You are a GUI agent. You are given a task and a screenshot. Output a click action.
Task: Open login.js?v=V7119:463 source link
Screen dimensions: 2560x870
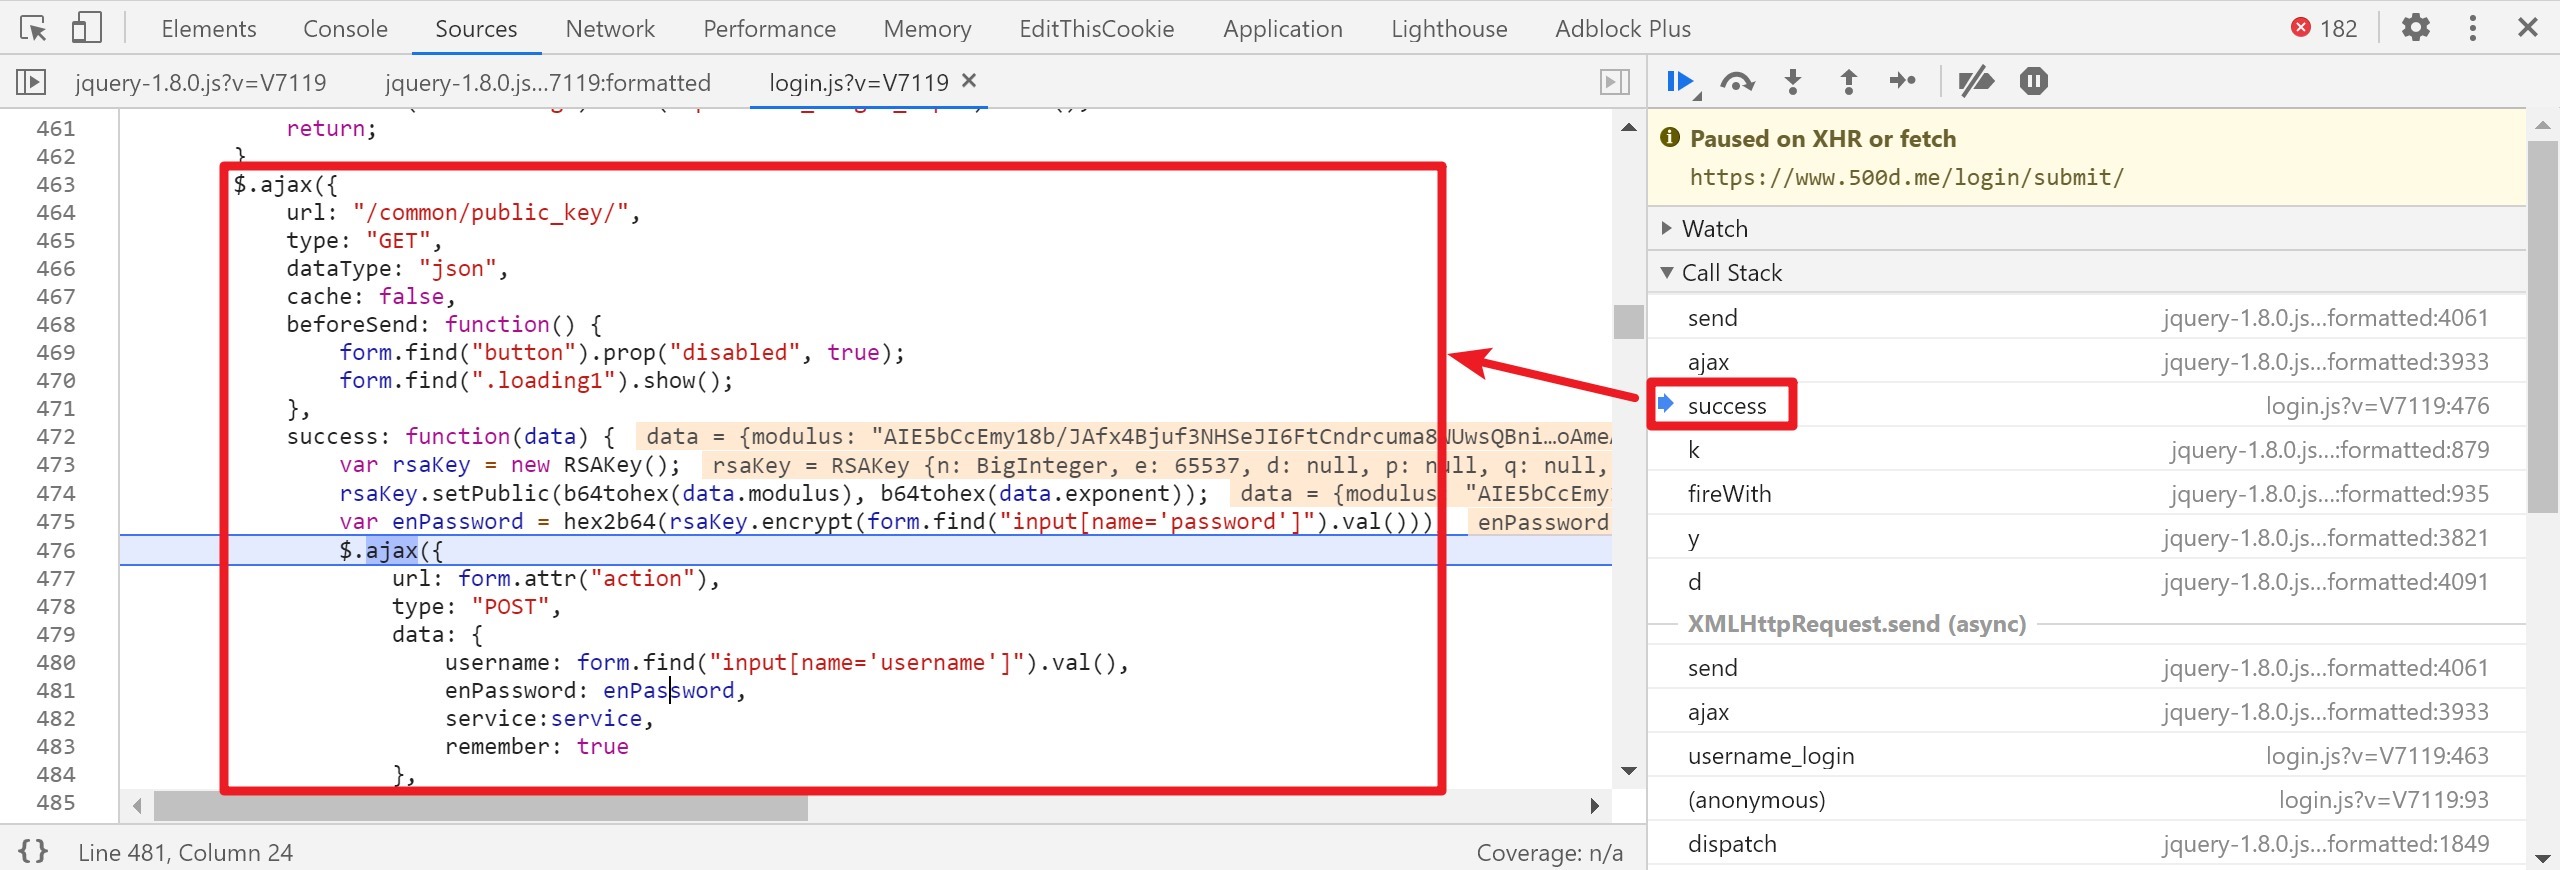[2377, 756]
